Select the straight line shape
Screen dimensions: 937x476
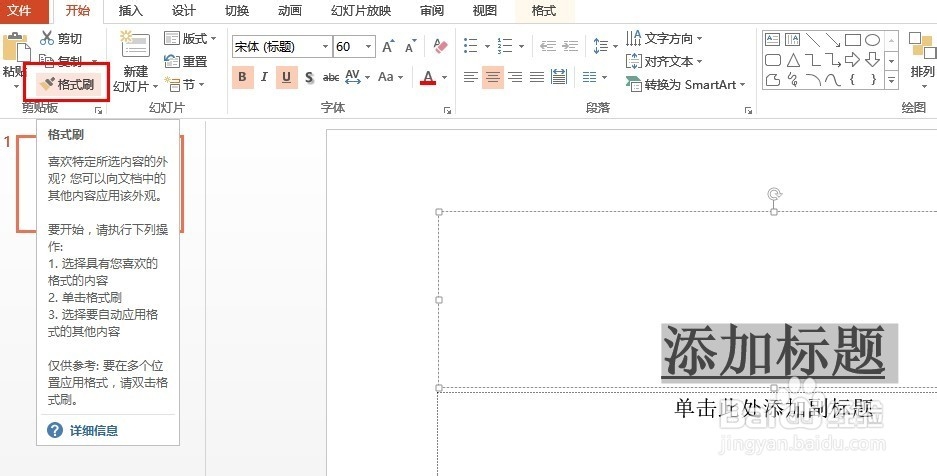(813, 40)
